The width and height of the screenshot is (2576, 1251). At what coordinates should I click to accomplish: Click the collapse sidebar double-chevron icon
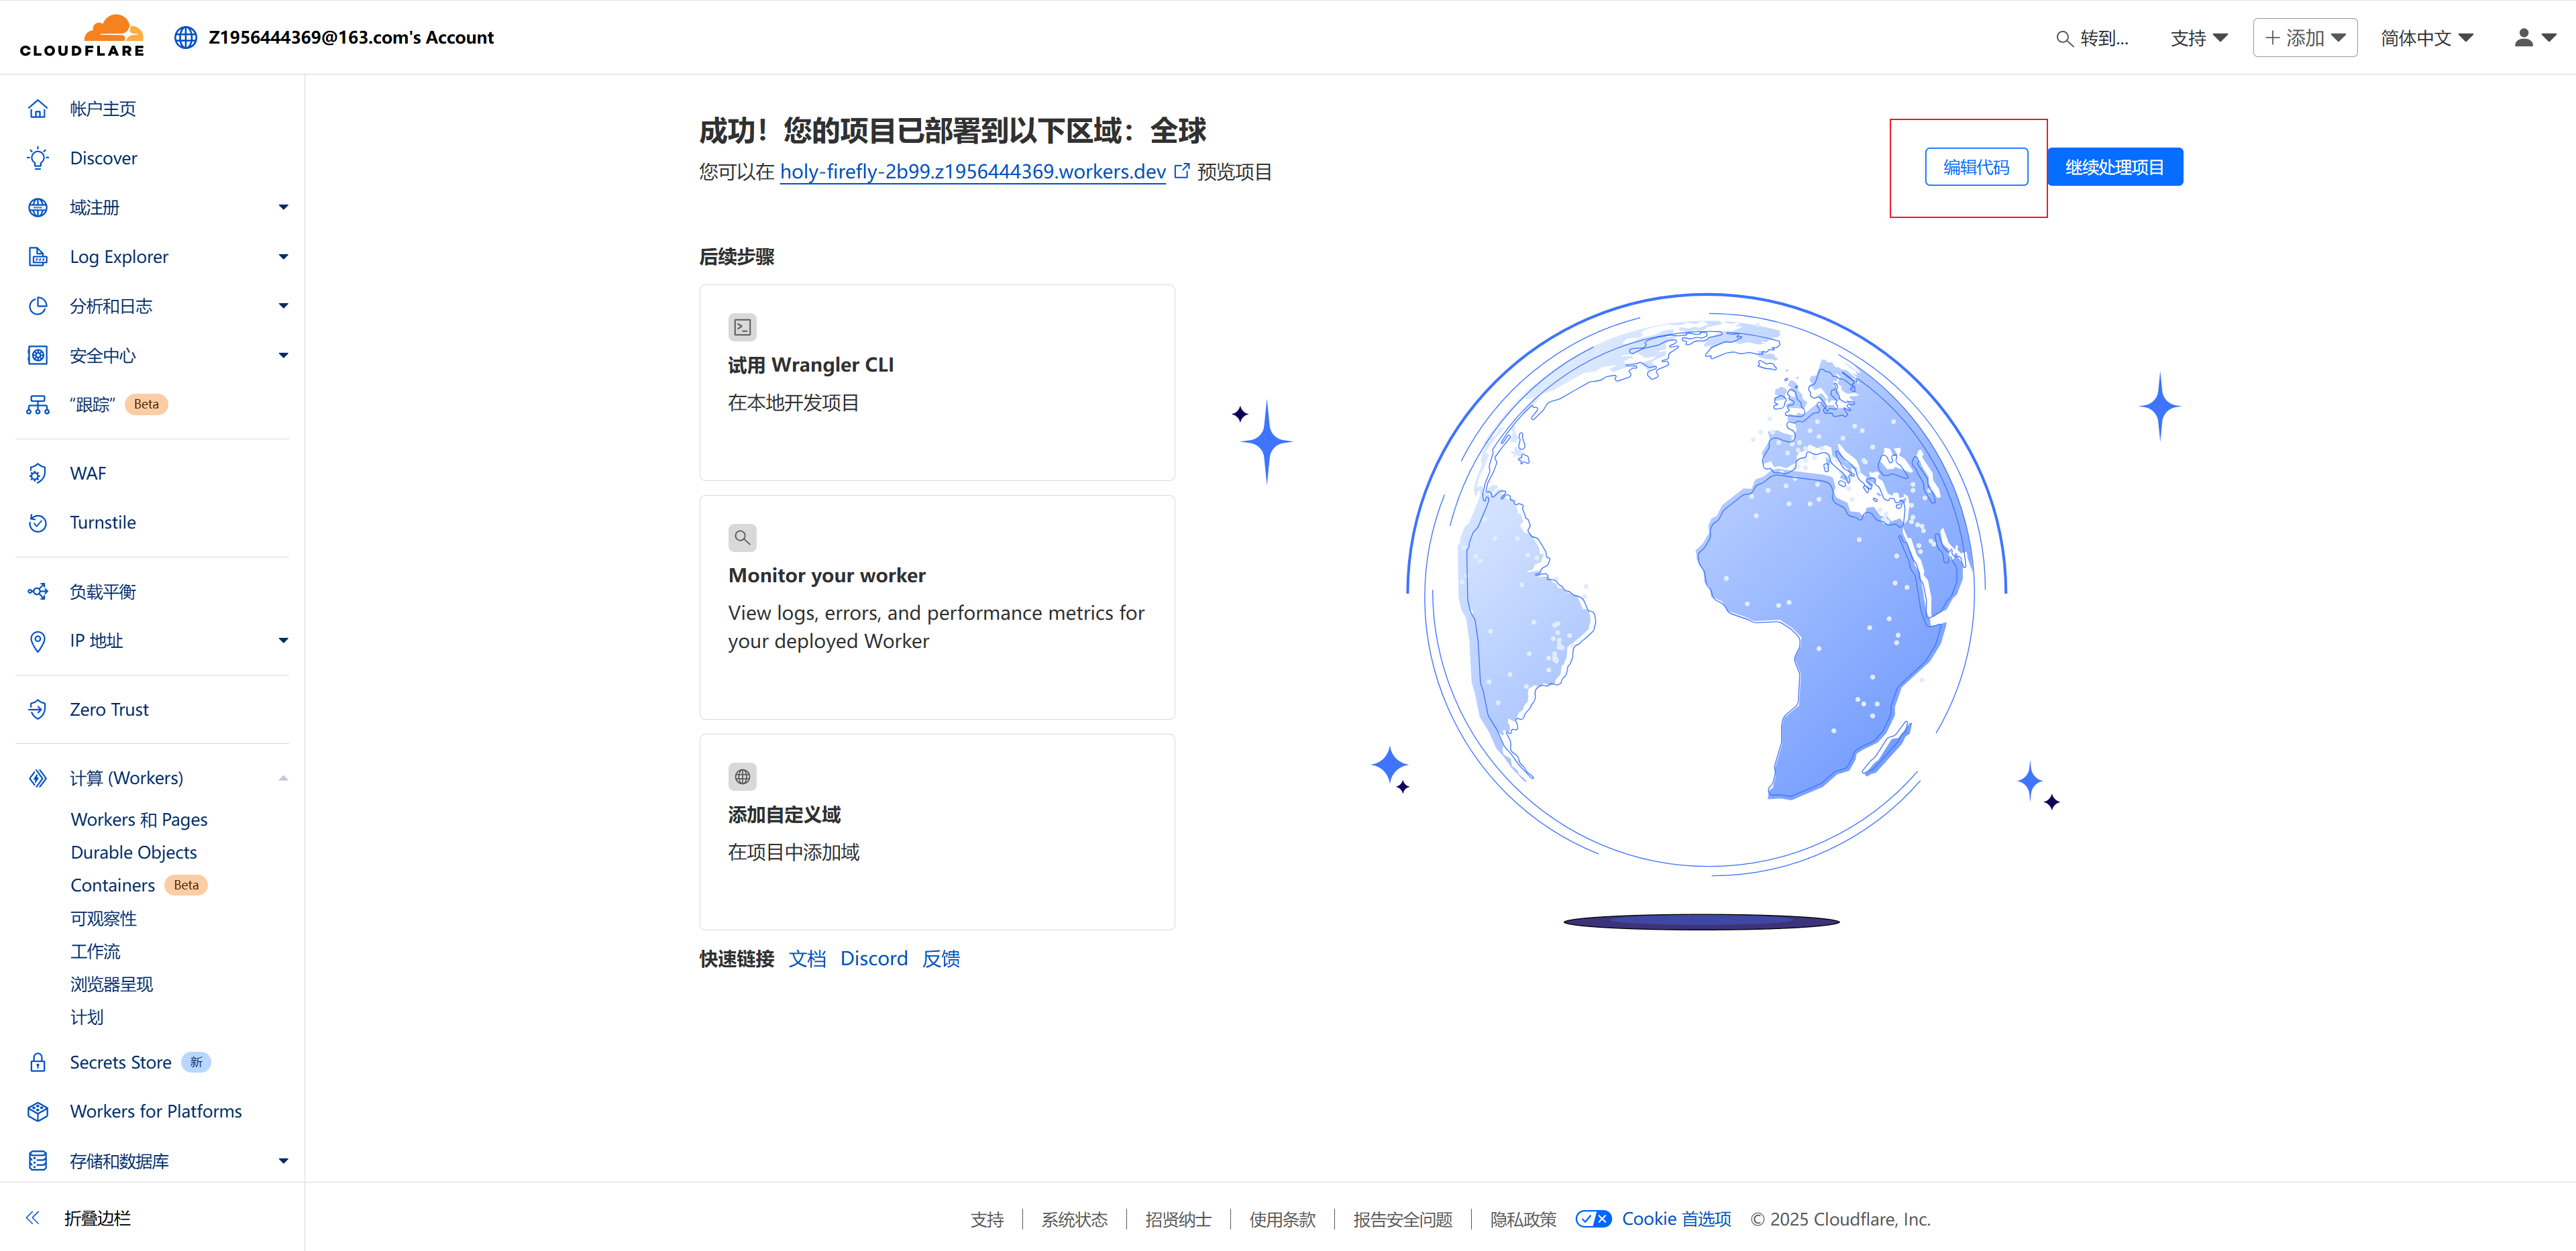coord(33,1217)
